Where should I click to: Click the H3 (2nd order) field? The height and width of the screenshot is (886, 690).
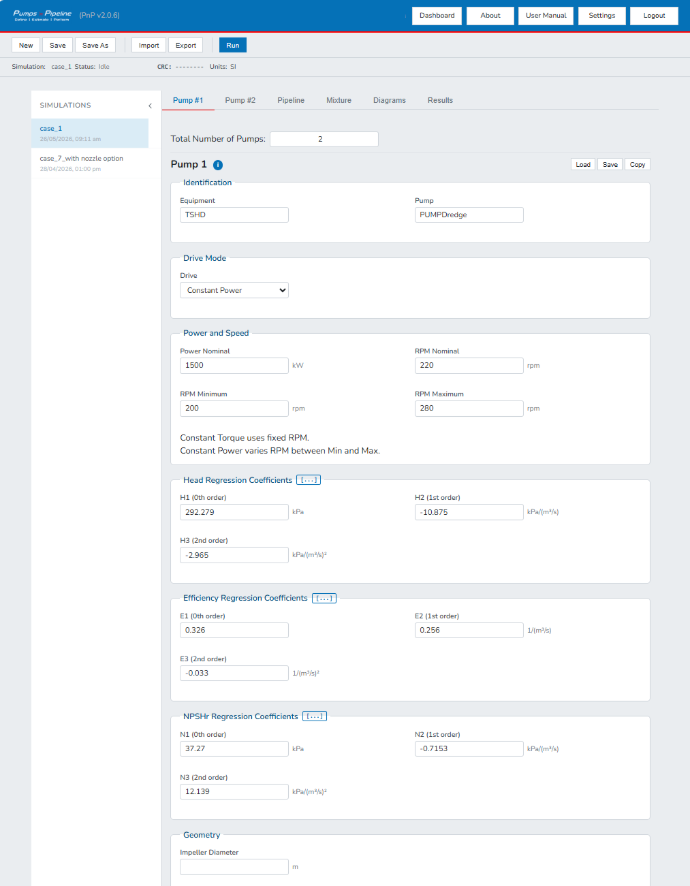[234, 555]
